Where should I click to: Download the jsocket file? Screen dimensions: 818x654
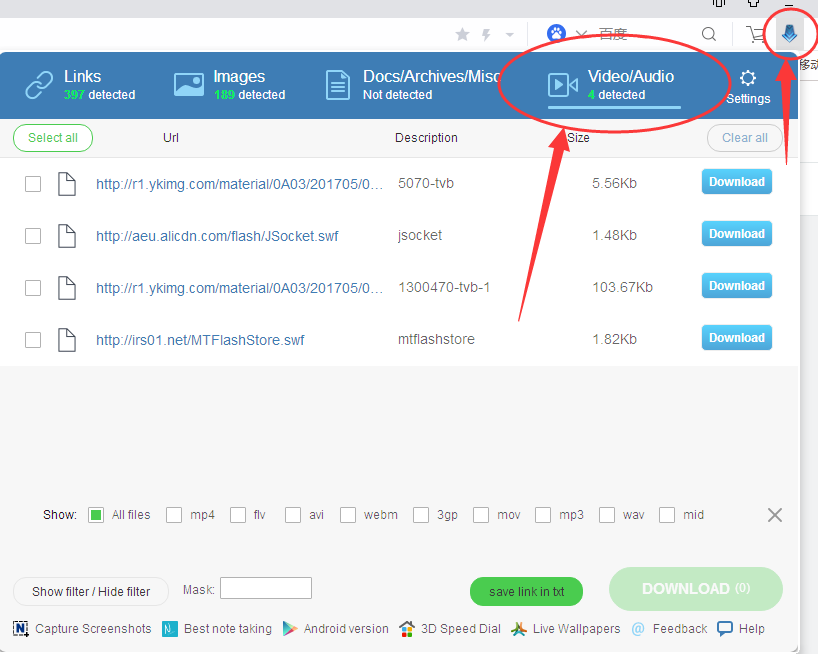[x=737, y=234]
